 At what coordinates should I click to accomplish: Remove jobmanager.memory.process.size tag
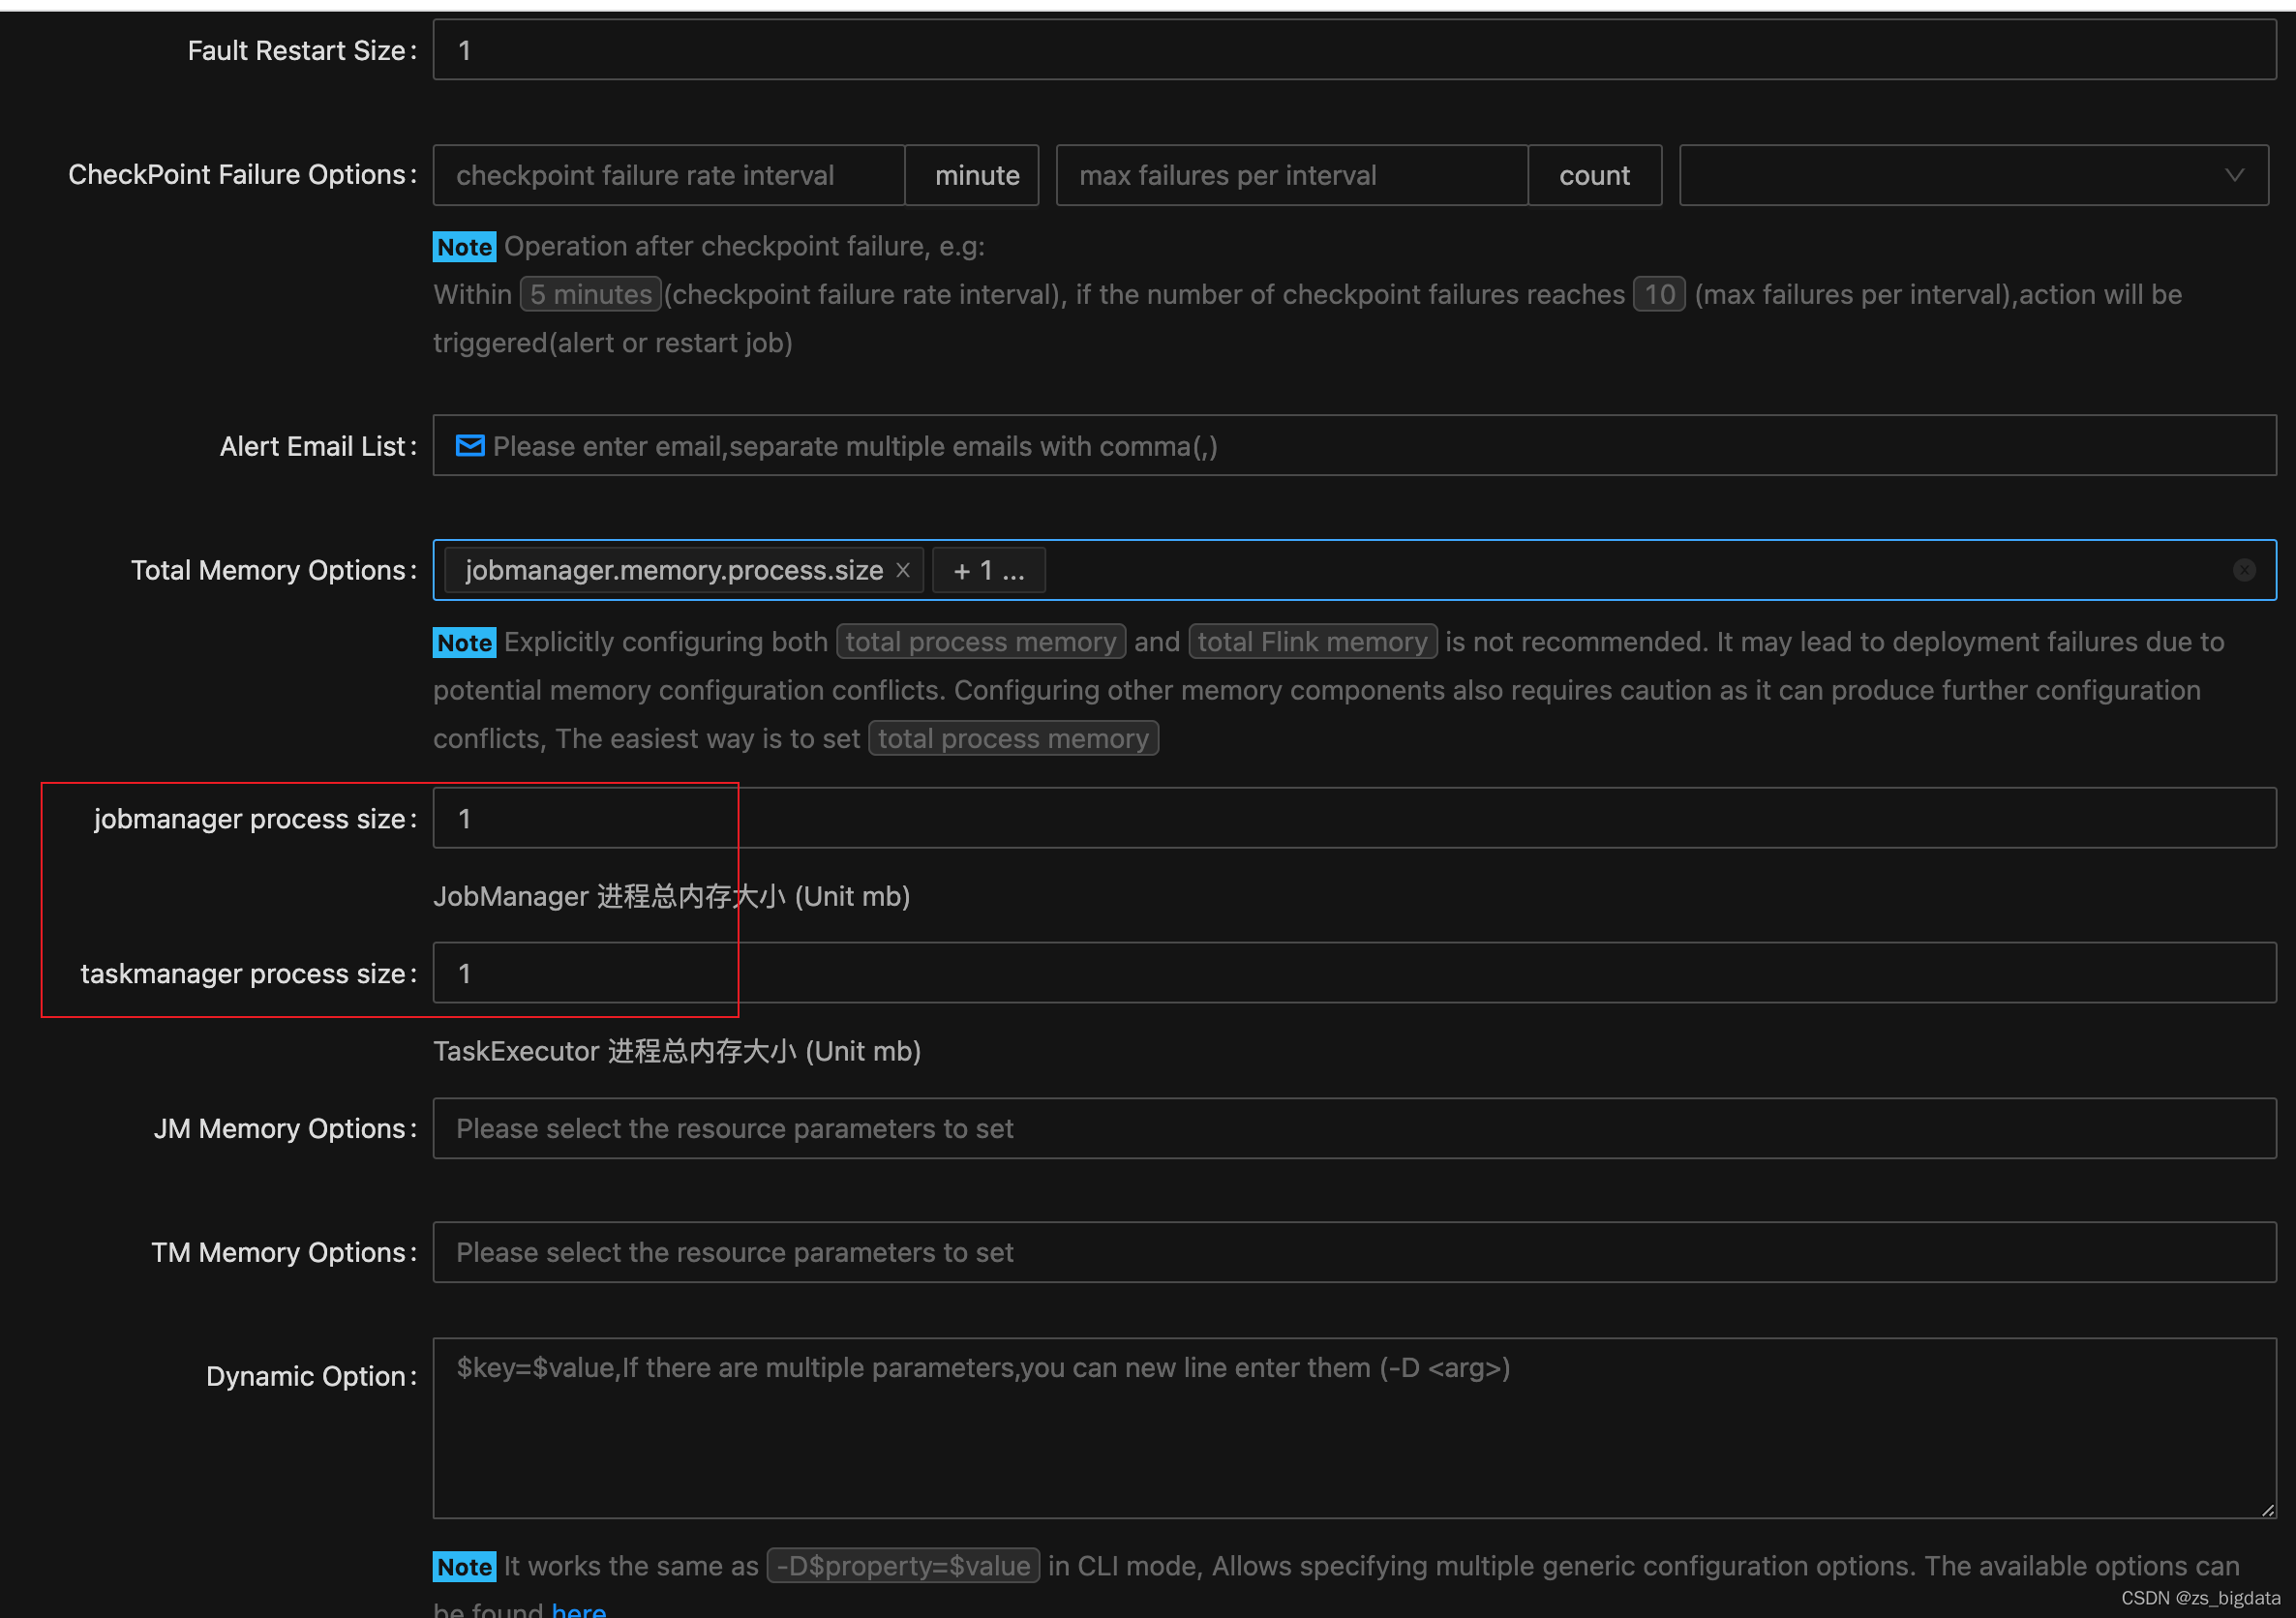pyautogui.click(x=902, y=570)
